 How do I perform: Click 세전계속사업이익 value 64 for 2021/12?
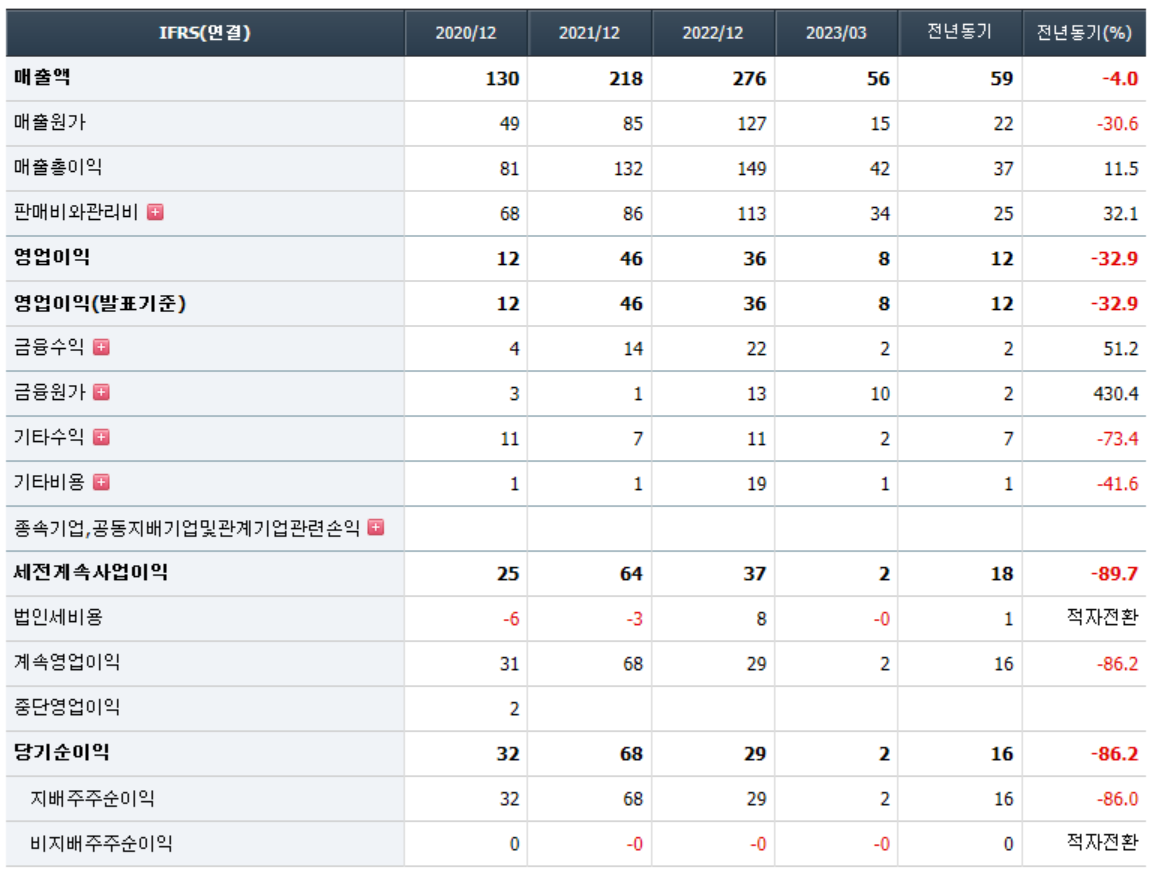[x=631, y=574]
